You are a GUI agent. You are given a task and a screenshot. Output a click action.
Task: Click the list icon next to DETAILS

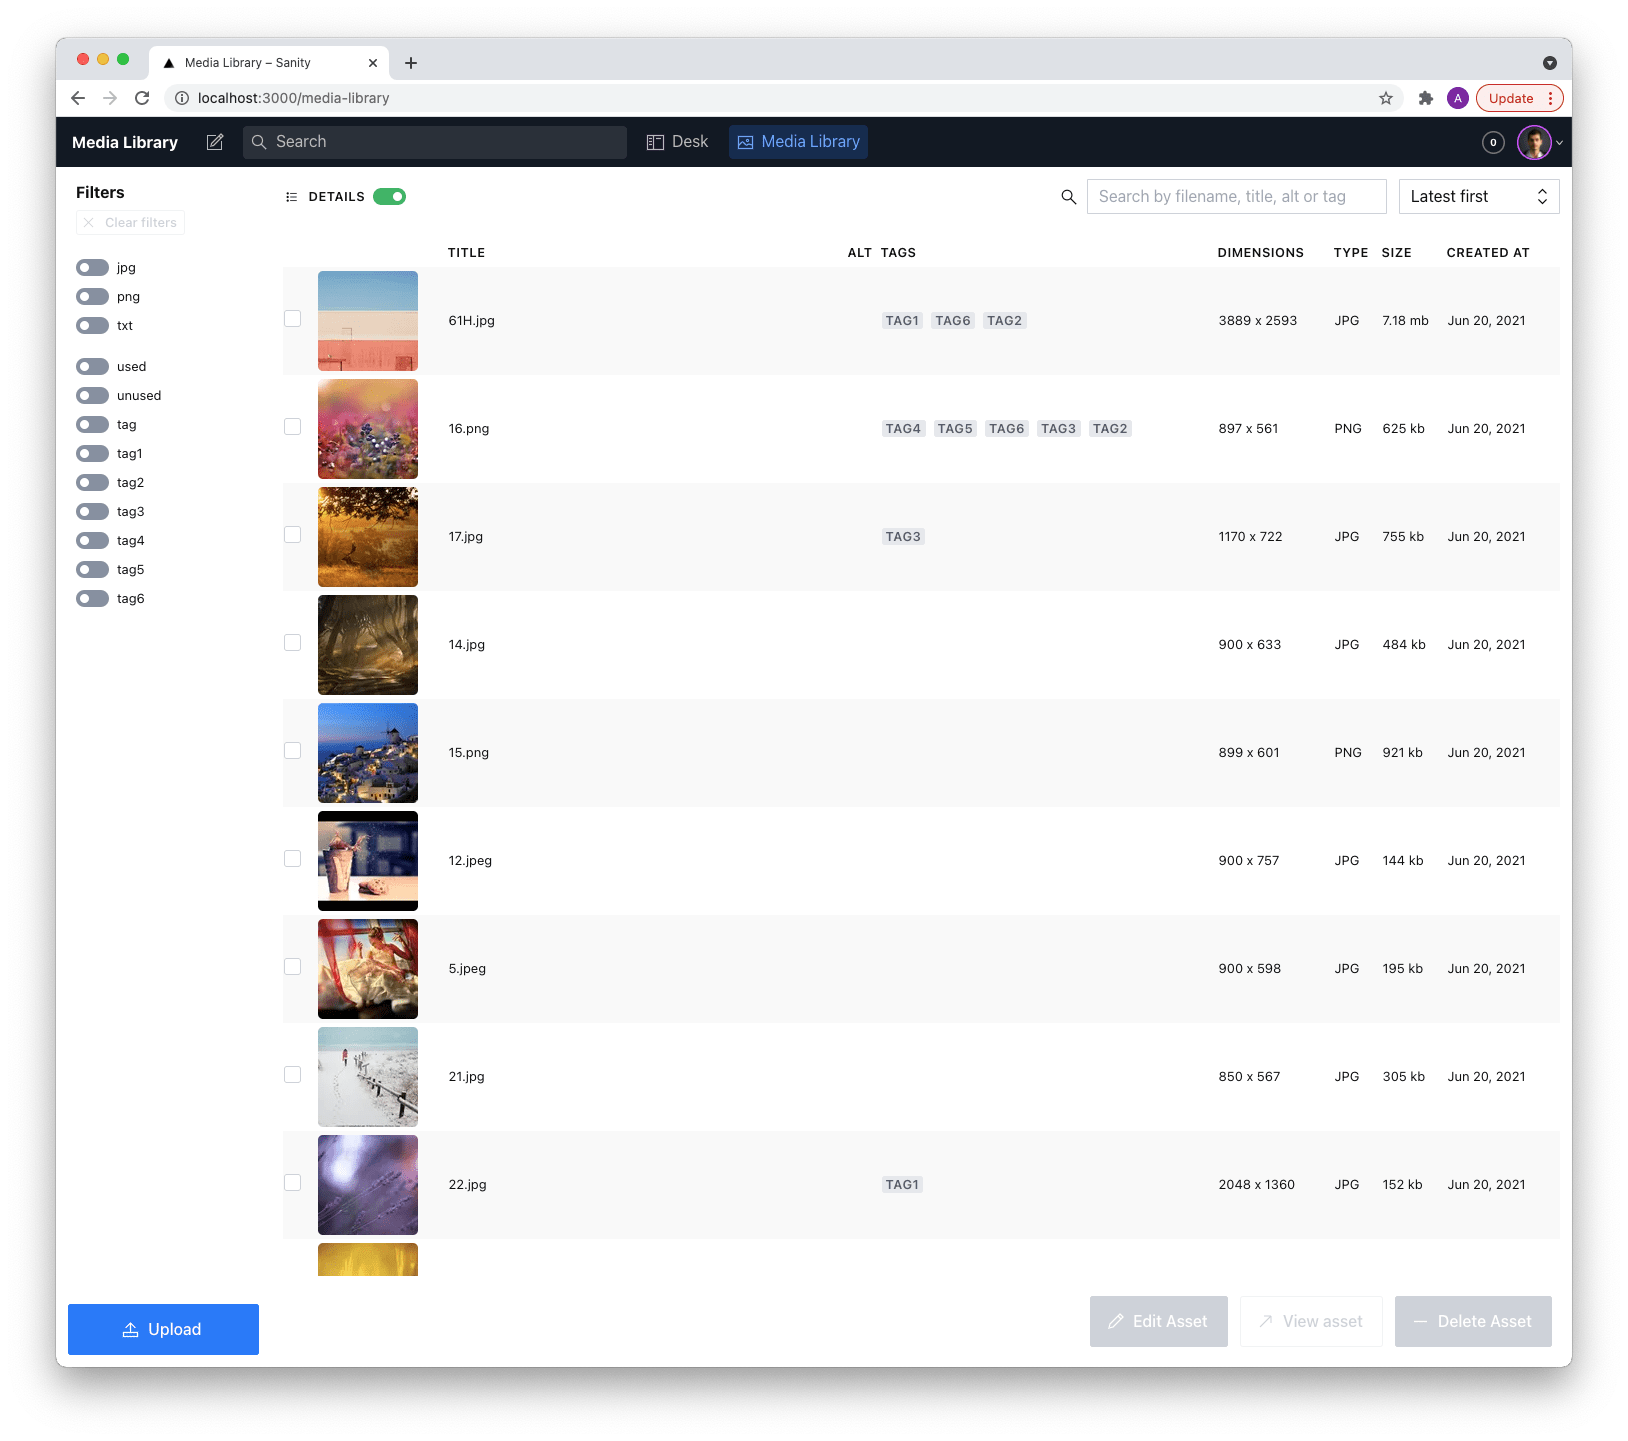pos(291,197)
